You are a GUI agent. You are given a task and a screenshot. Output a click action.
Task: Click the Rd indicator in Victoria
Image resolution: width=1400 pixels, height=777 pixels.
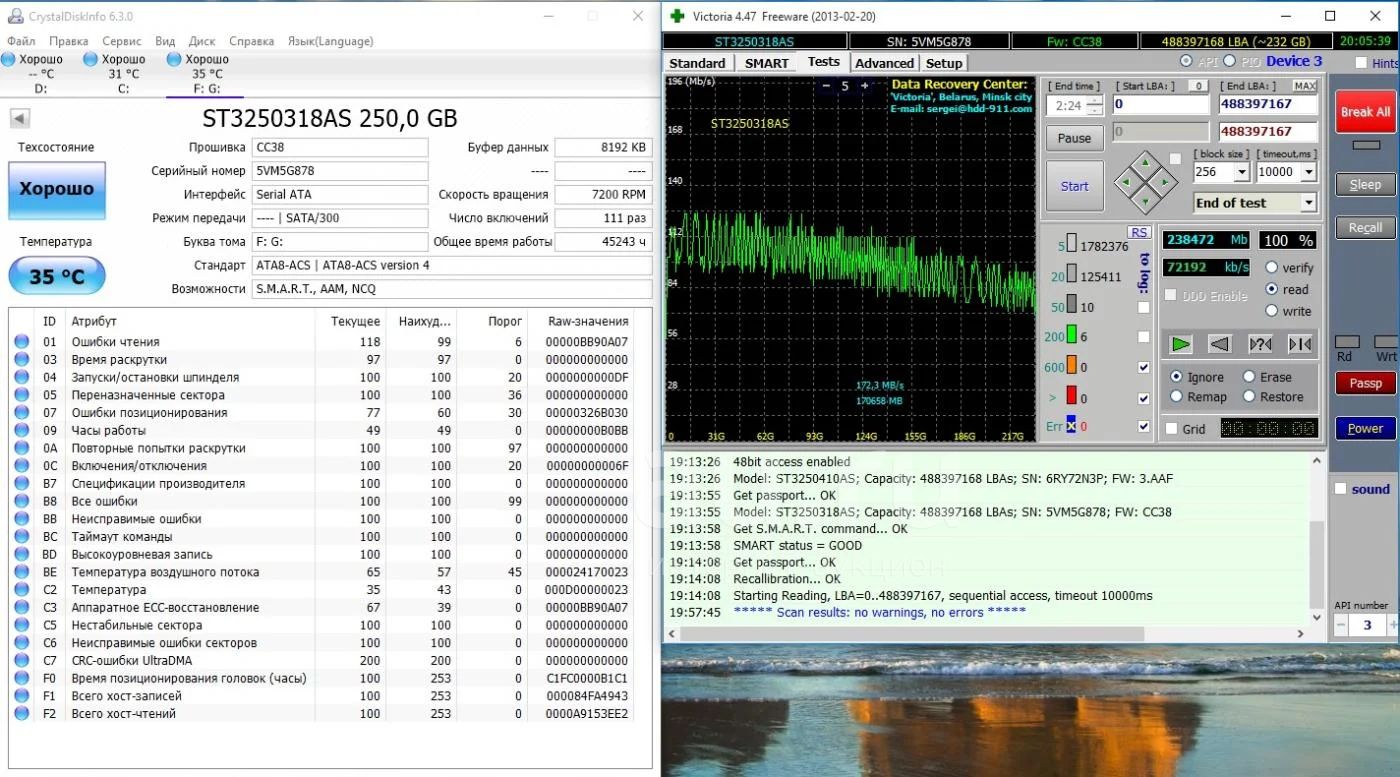[x=1346, y=342]
